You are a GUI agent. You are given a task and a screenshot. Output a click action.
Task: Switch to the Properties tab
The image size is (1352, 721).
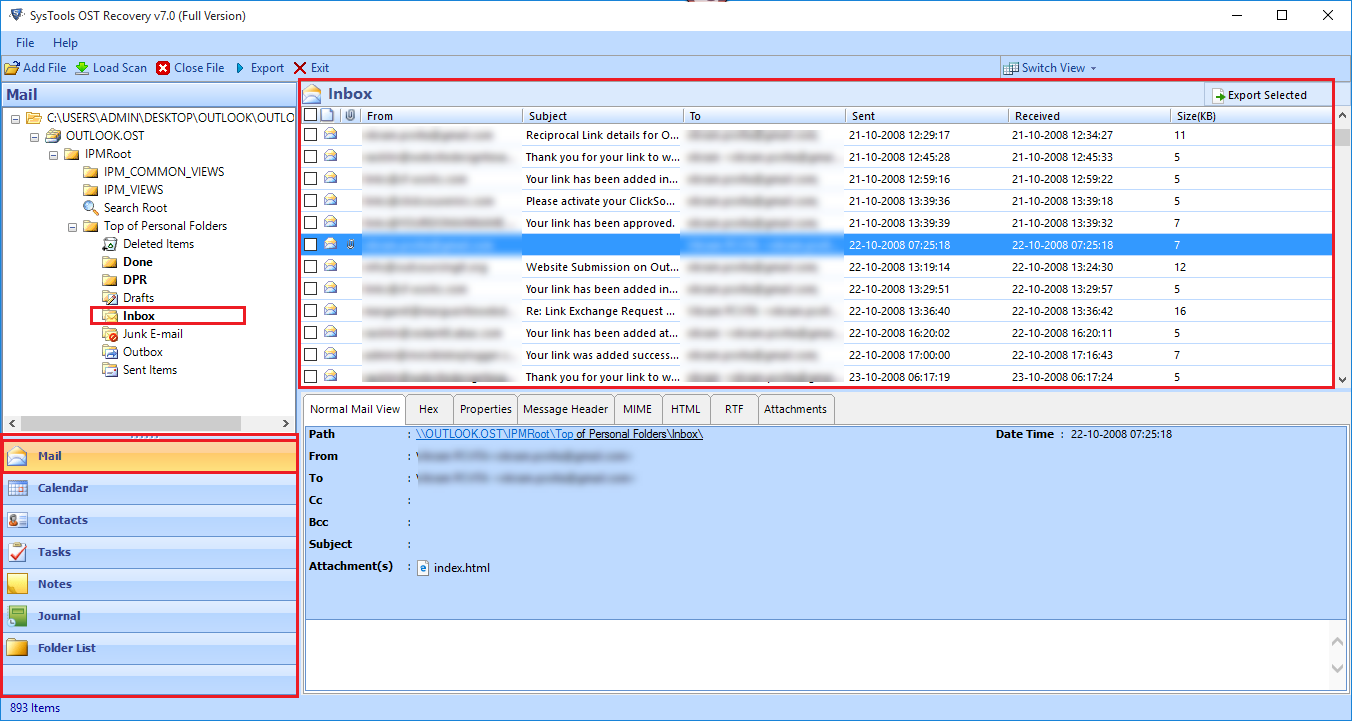486,409
